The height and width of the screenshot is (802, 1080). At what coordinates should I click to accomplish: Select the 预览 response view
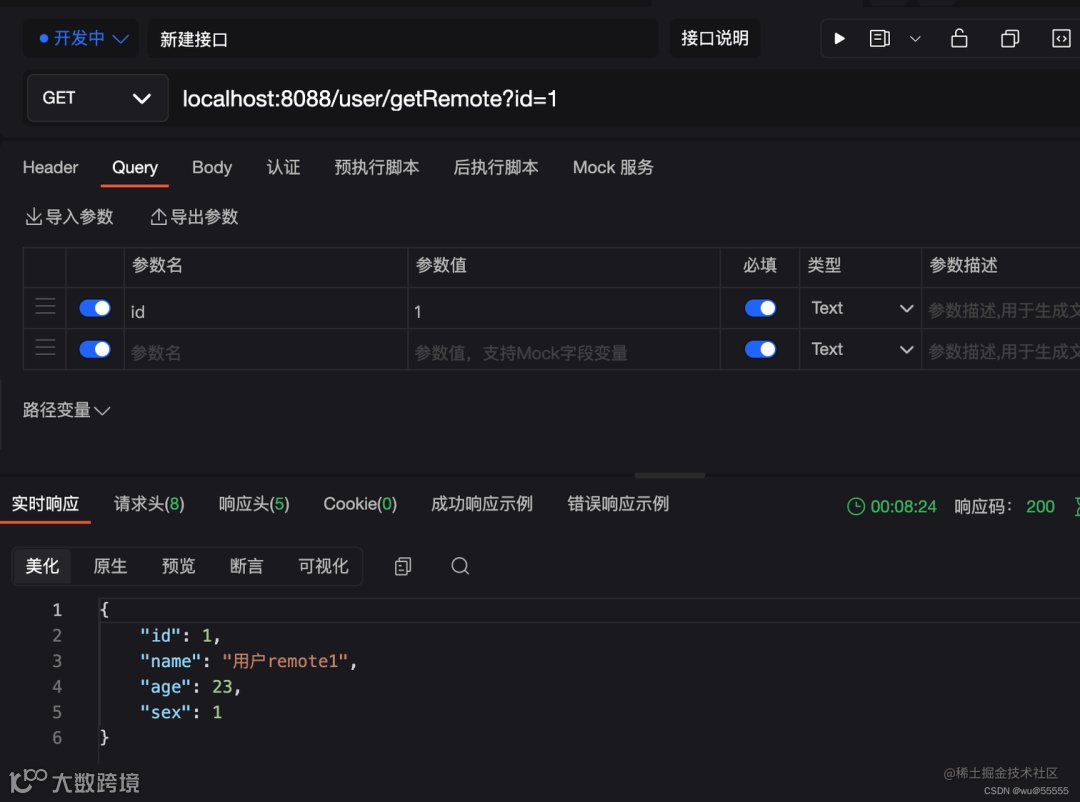(178, 566)
